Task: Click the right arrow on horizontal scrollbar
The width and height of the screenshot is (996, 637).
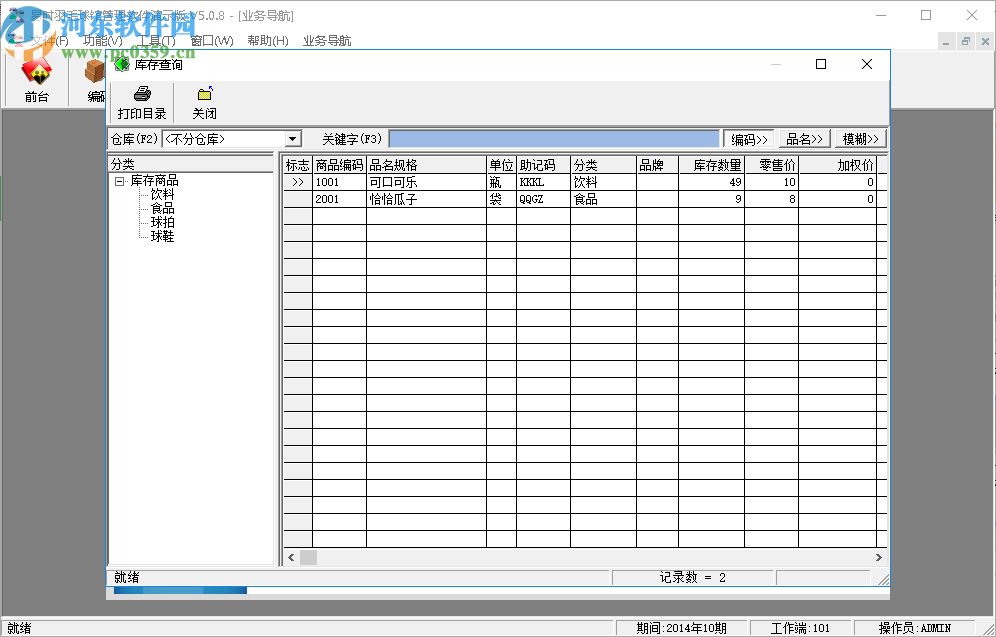Action: pos(879,557)
